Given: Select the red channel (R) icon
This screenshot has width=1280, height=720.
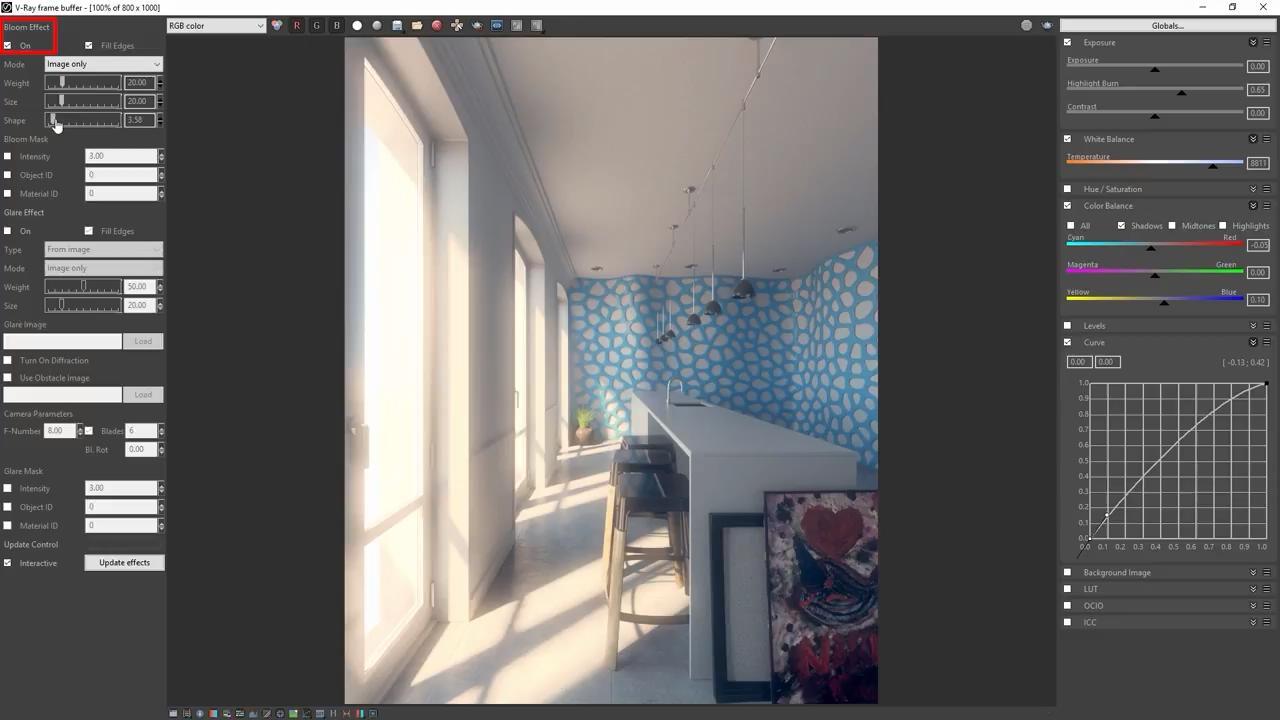Looking at the screenshot, I should [296, 25].
